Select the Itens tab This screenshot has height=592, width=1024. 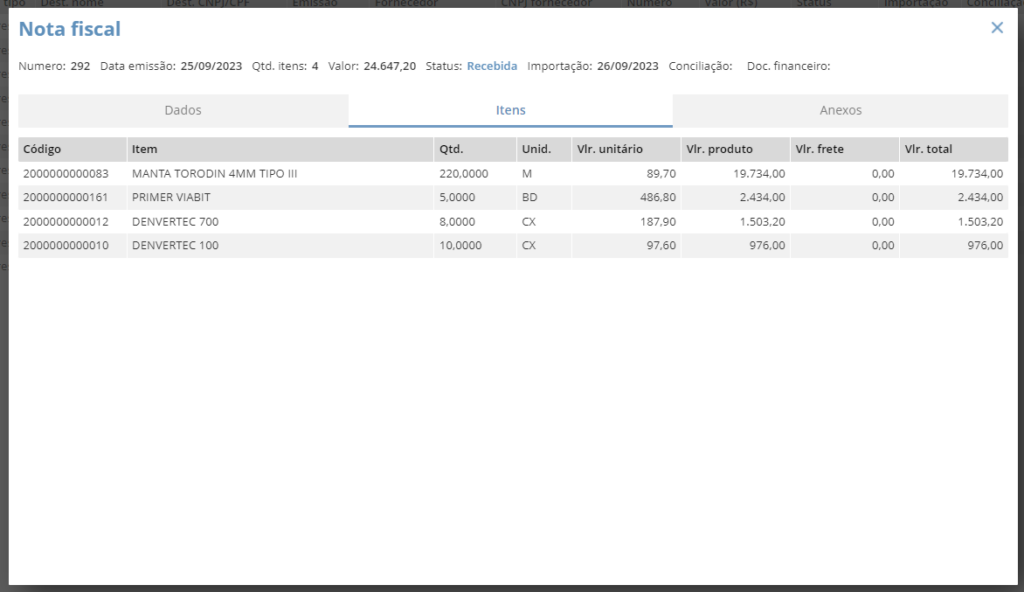[511, 110]
